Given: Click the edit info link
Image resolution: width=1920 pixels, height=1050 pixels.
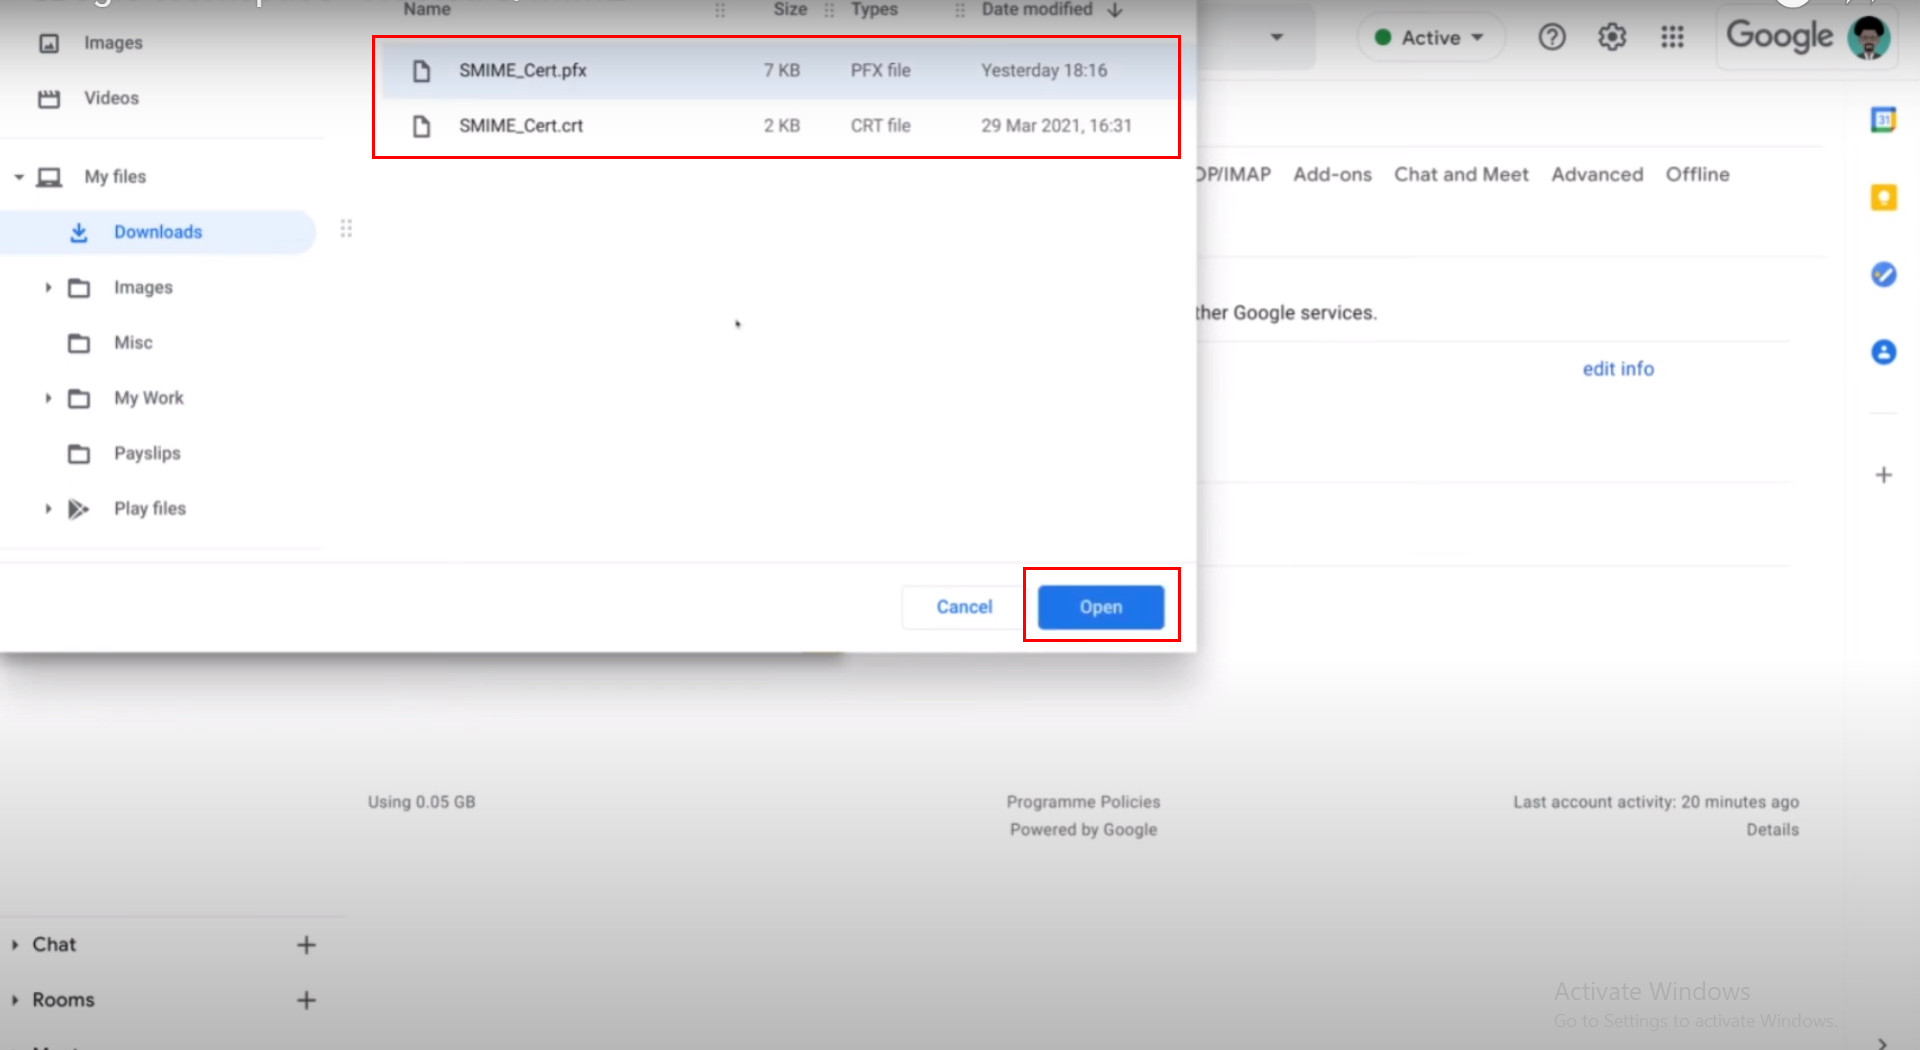Looking at the screenshot, I should click(x=1617, y=369).
